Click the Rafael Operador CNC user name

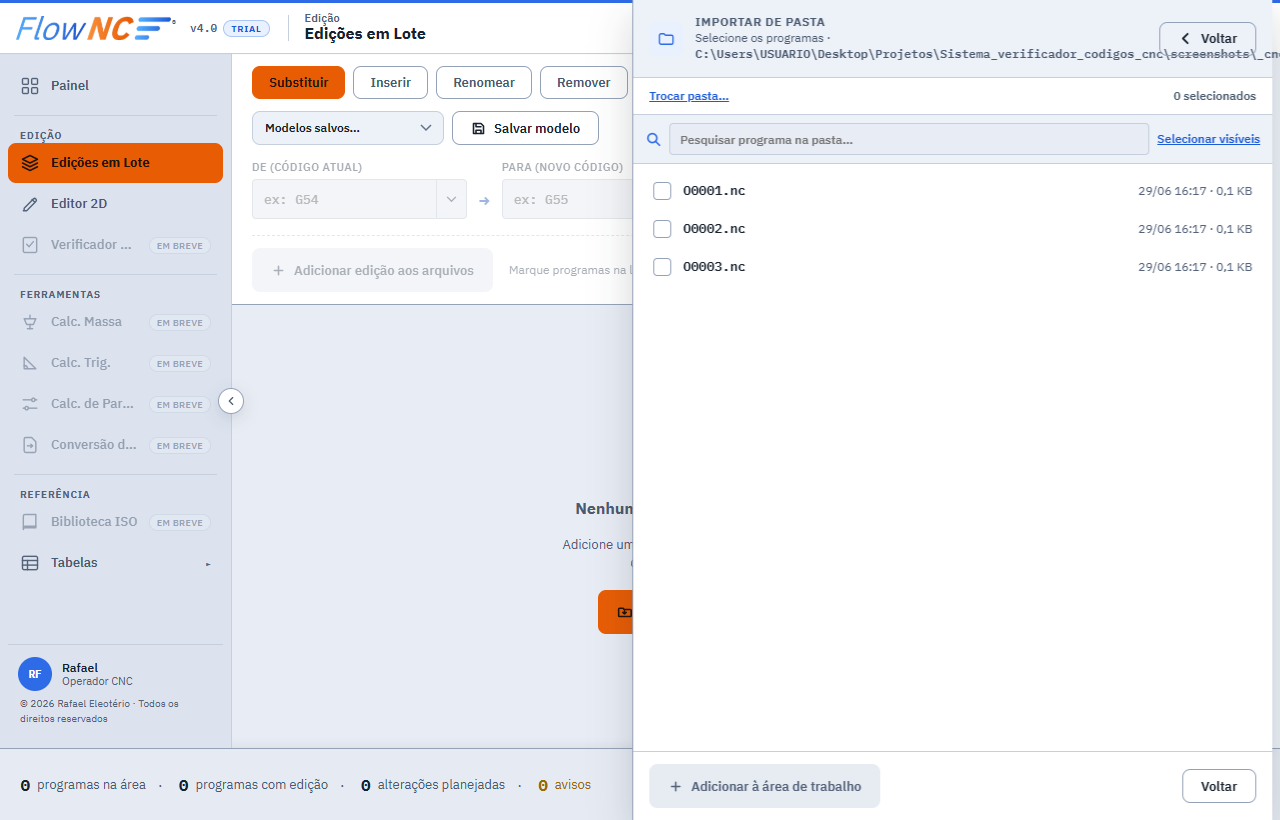tap(97, 674)
